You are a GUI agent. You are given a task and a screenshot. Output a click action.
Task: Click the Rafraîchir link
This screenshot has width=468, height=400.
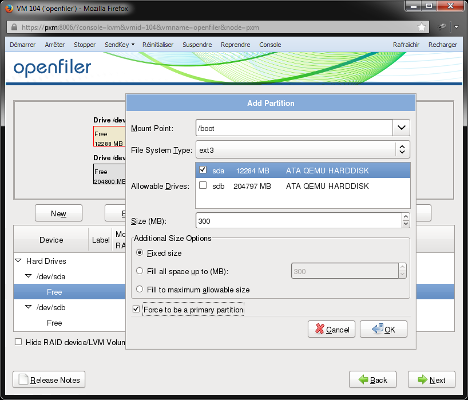406,45
